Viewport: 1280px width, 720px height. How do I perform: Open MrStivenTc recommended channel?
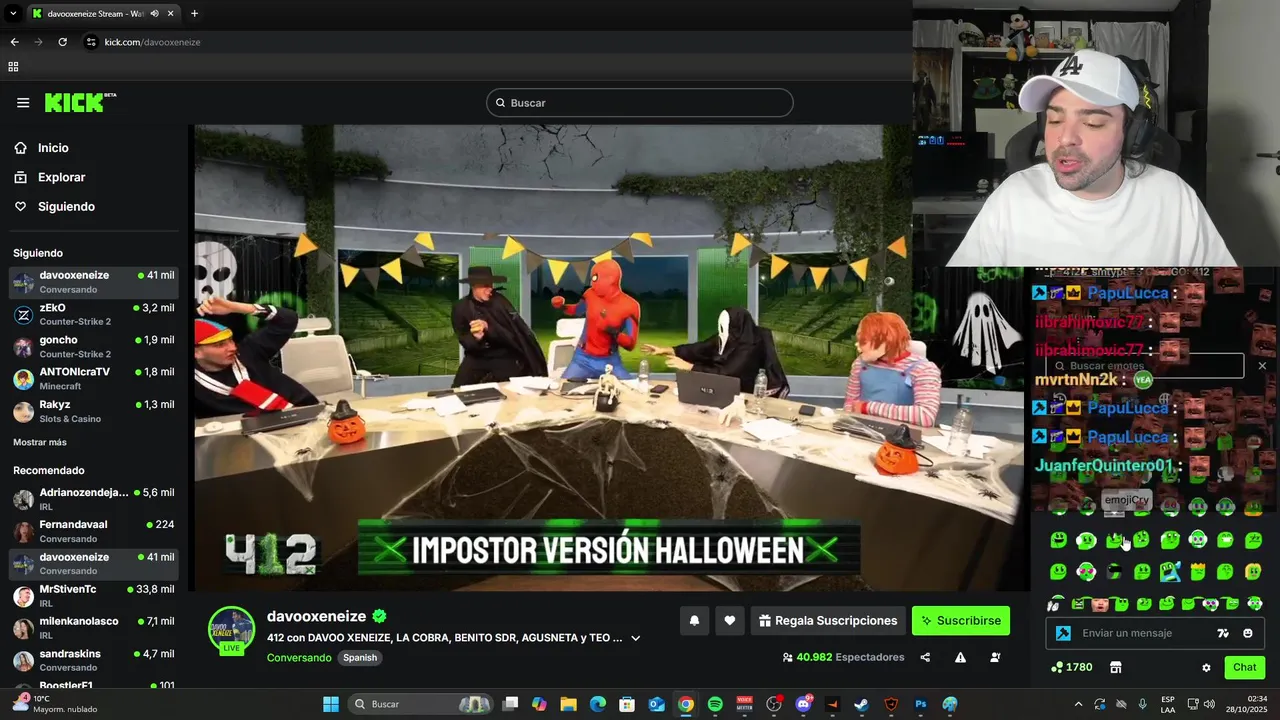coord(94,596)
